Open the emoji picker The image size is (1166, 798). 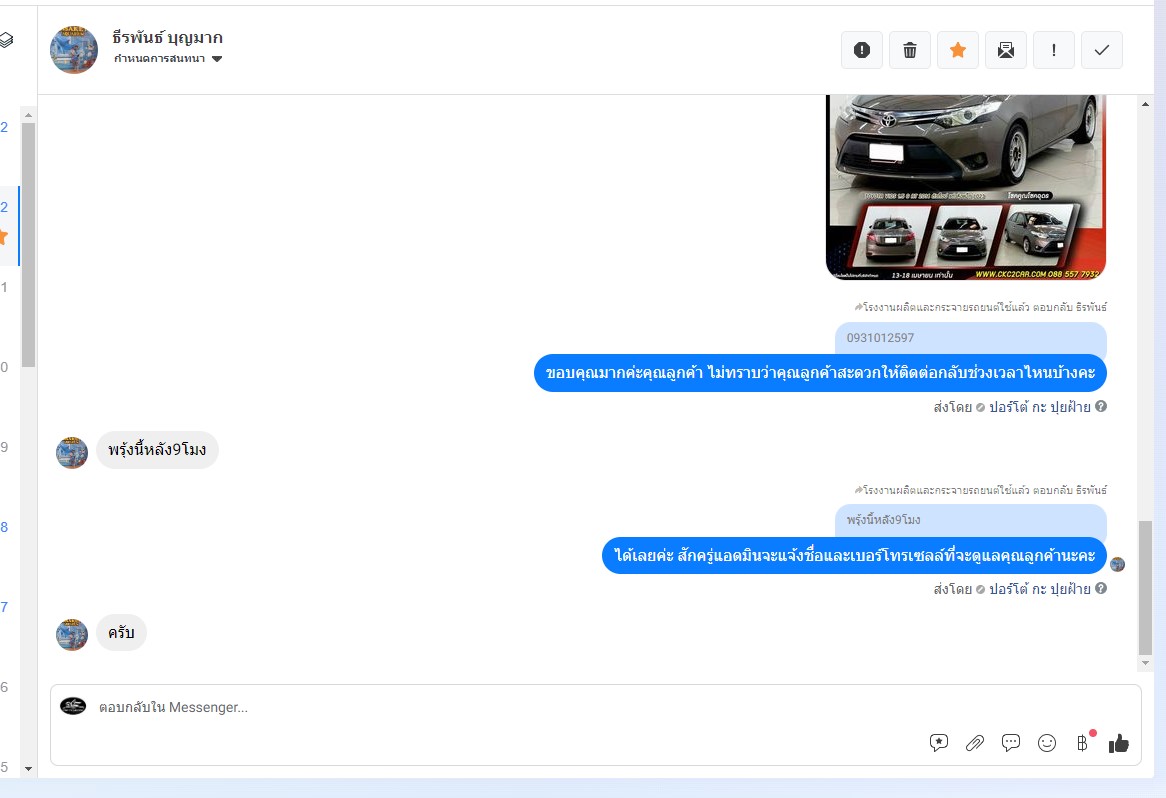point(1047,742)
